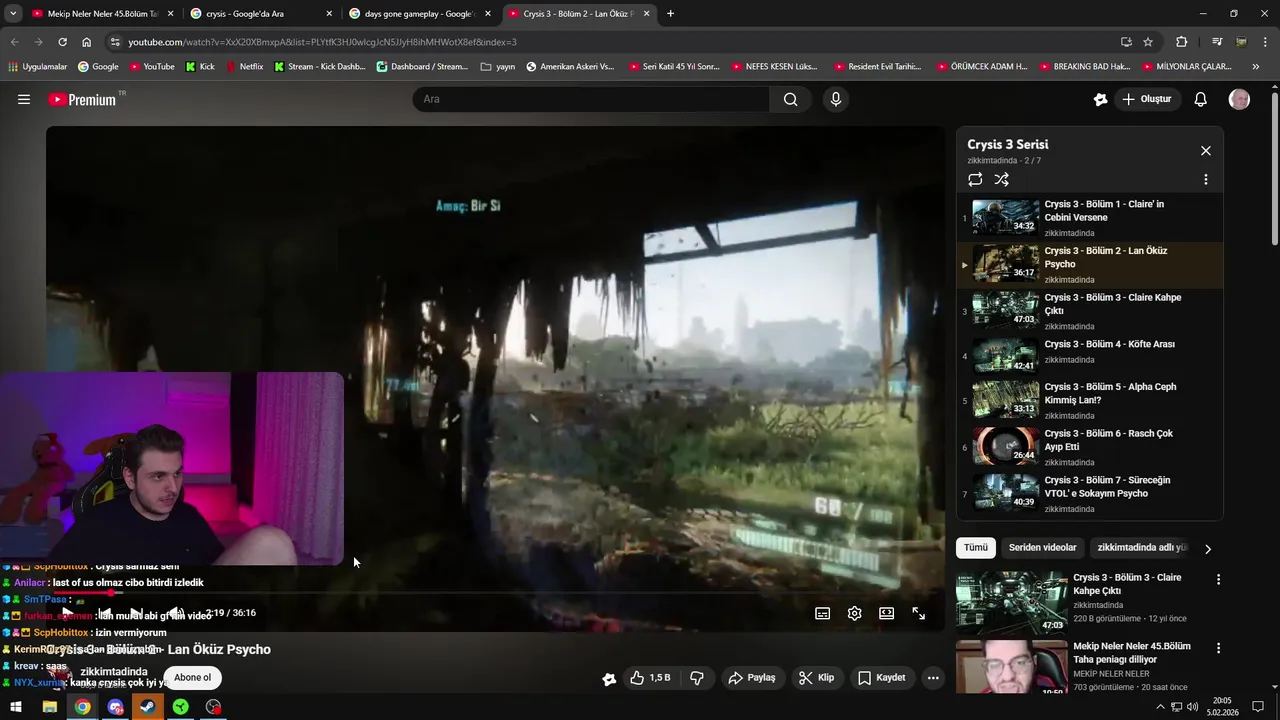Image resolution: width=1280 pixels, height=720 pixels.
Task: Open BREAKING BAD Hak... bookmark
Action: click(x=1085, y=67)
